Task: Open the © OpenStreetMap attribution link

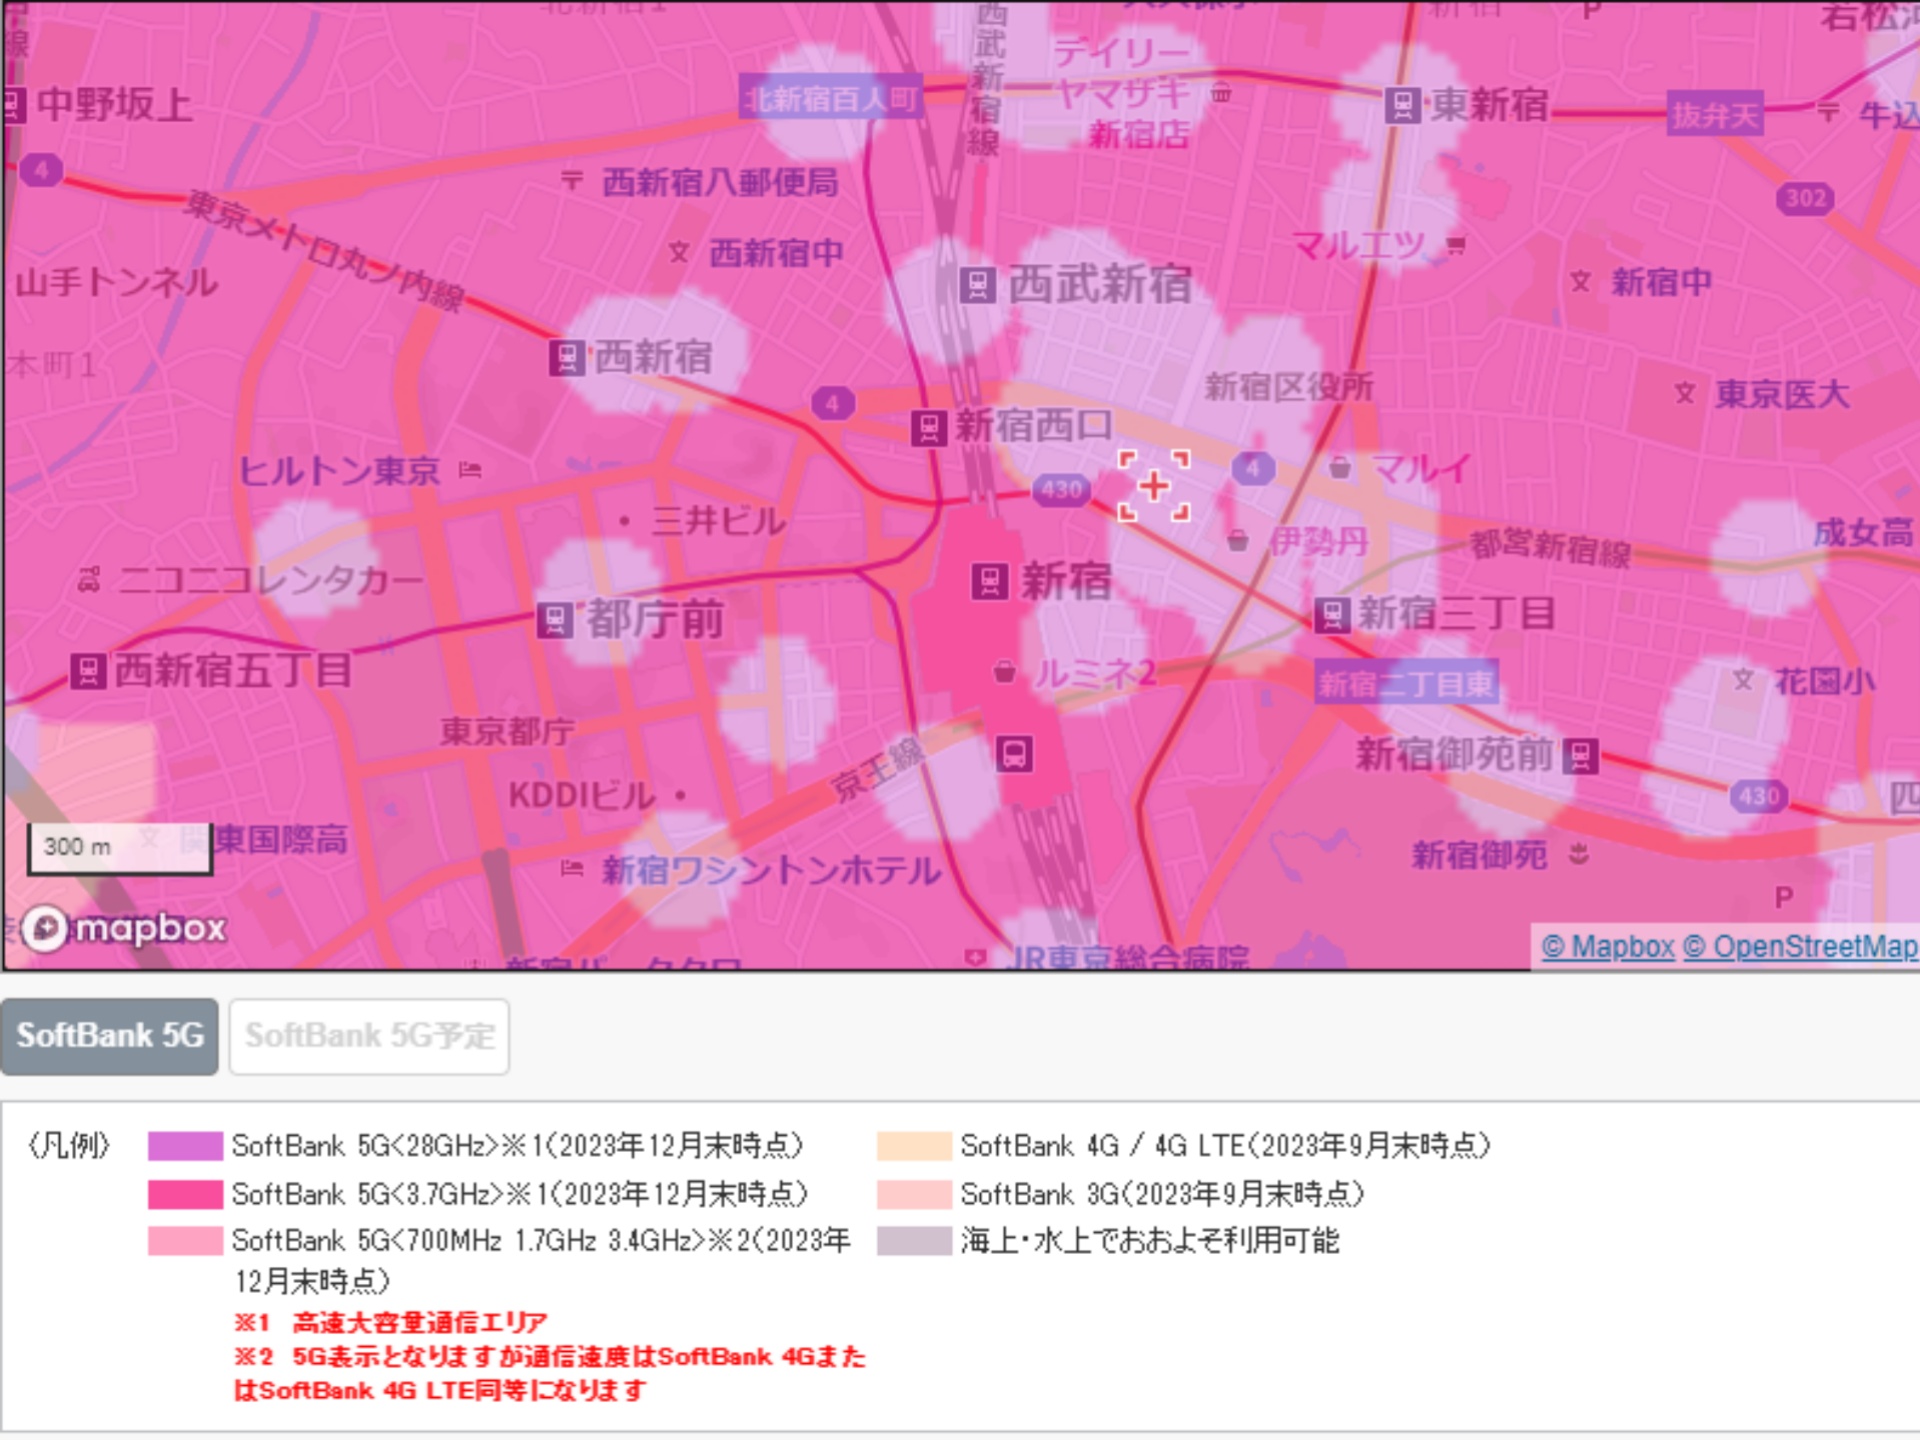Action: point(1800,946)
